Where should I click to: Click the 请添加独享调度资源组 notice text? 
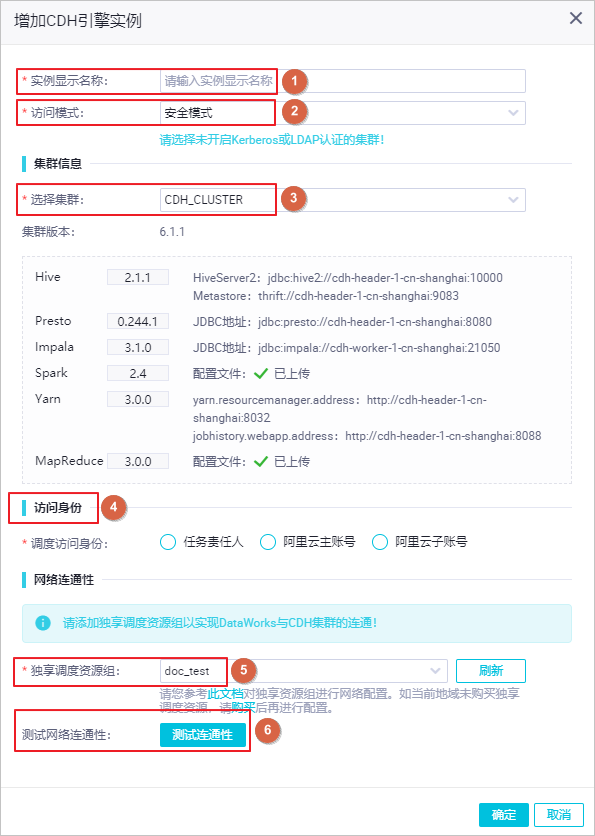coord(220,623)
